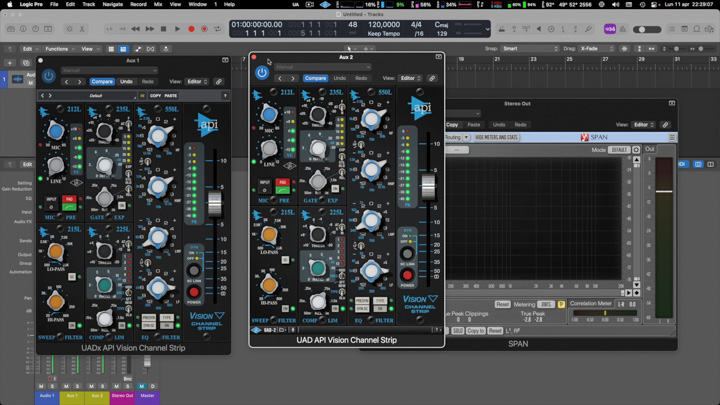Open SPAN mode settings gear icon
This screenshot has width=720, height=405.
pos(636,150)
